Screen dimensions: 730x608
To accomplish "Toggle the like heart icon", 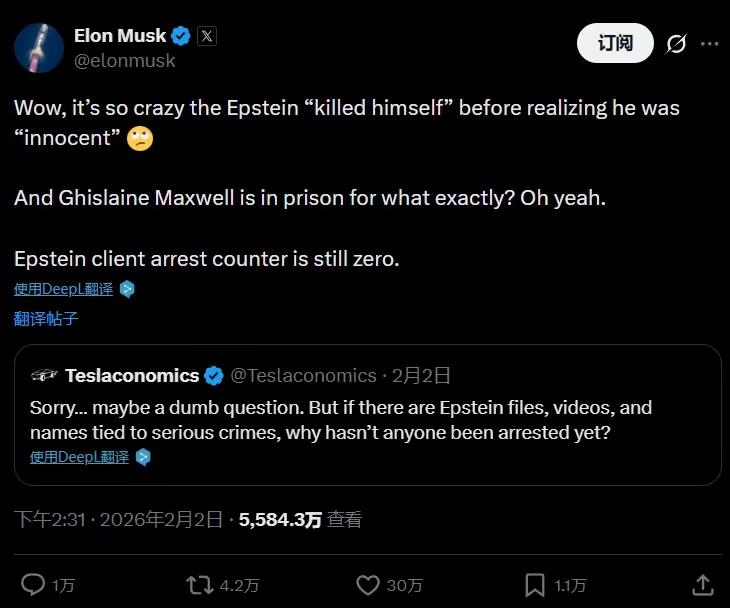I will click(368, 584).
